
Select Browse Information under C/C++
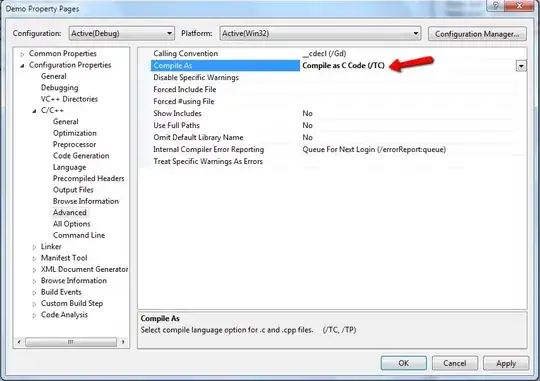pyautogui.click(x=86, y=201)
